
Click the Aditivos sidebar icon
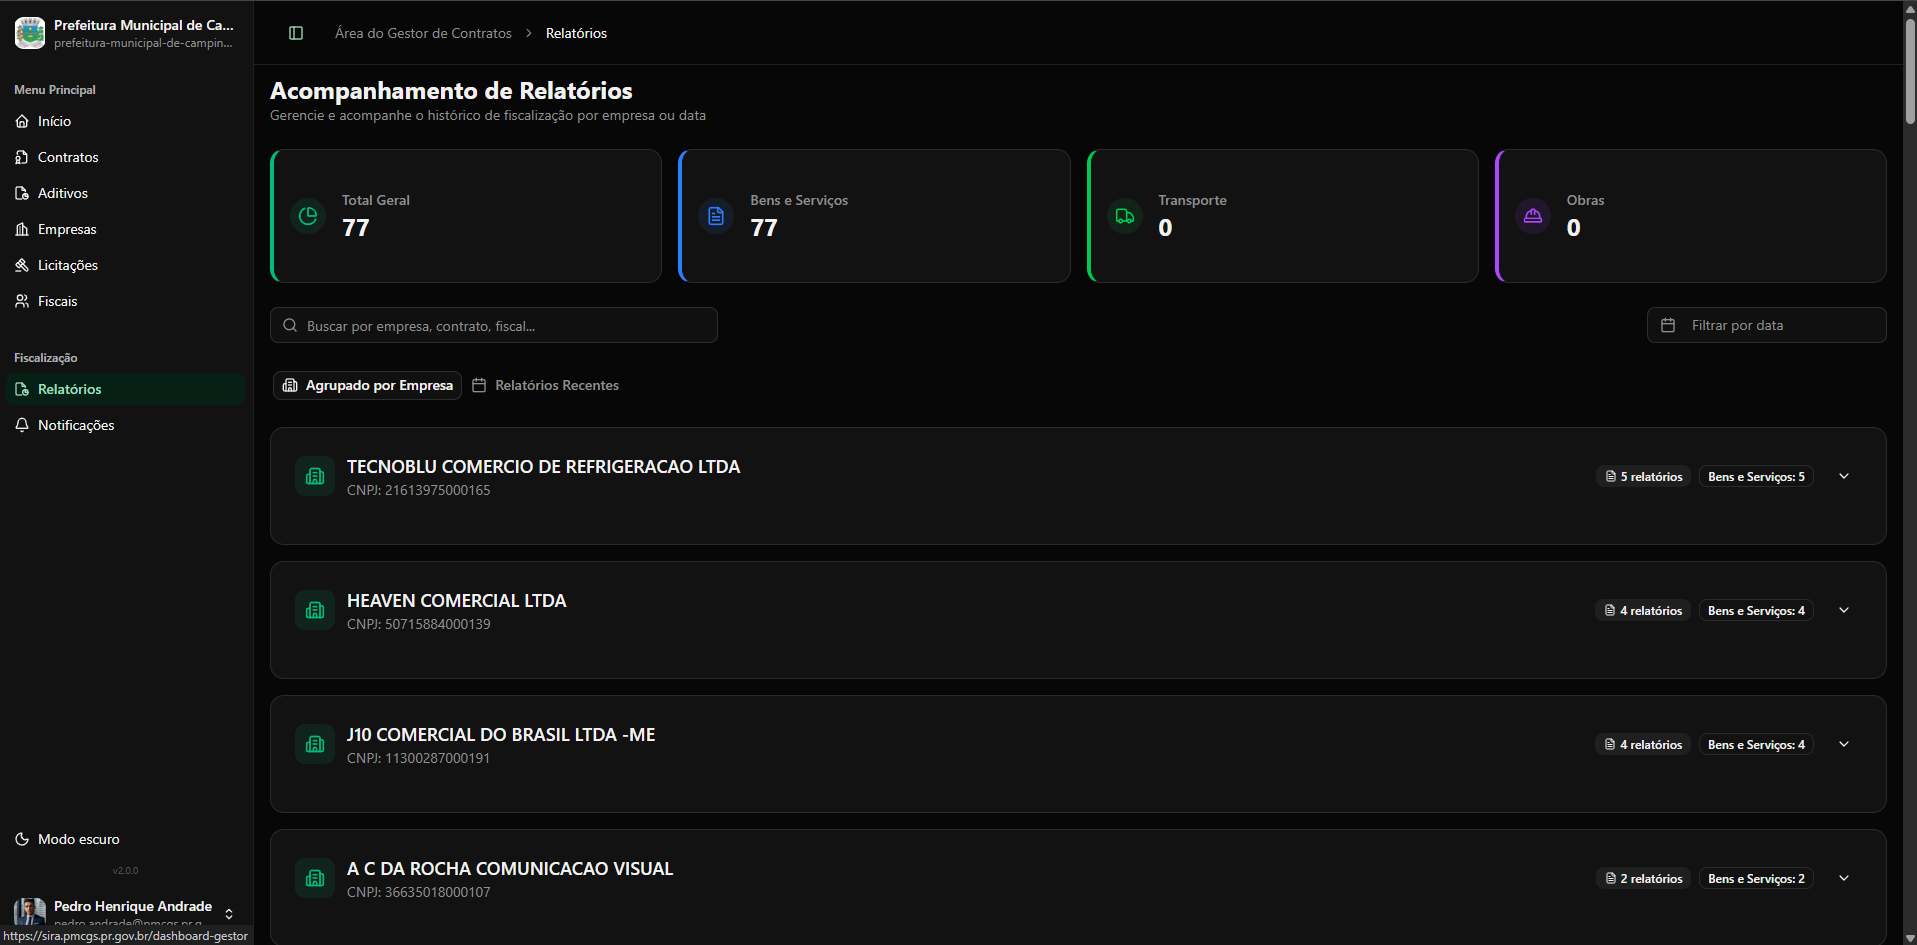(x=22, y=193)
